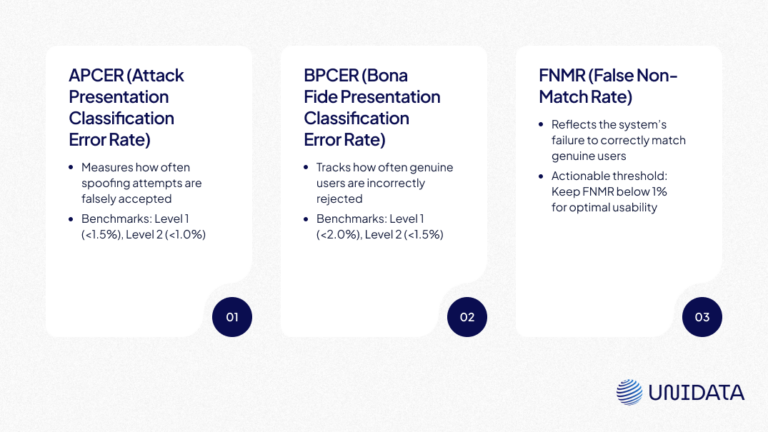This screenshot has width=768, height=432.
Task: Click the 03 number badge
Action: [x=702, y=317]
